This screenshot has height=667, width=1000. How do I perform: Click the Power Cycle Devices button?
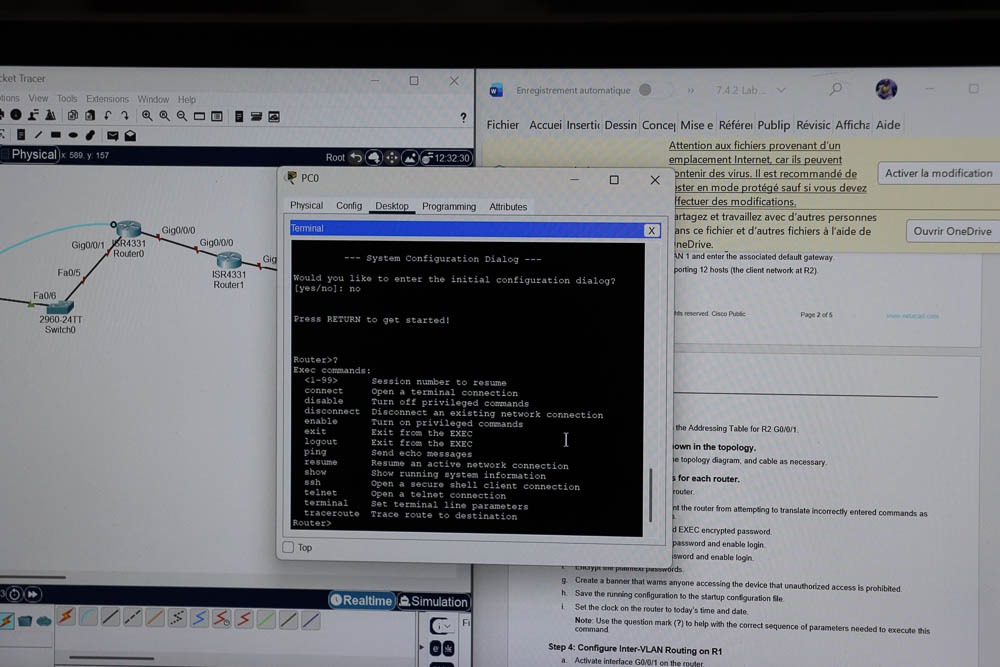tap(14, 594)
